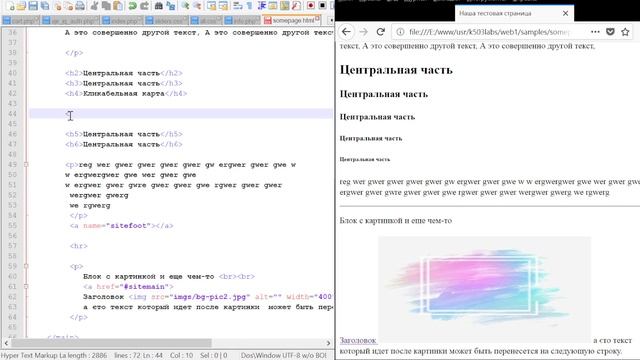
Task: Click the Start recording macro icon
Action: coord(311,6)
